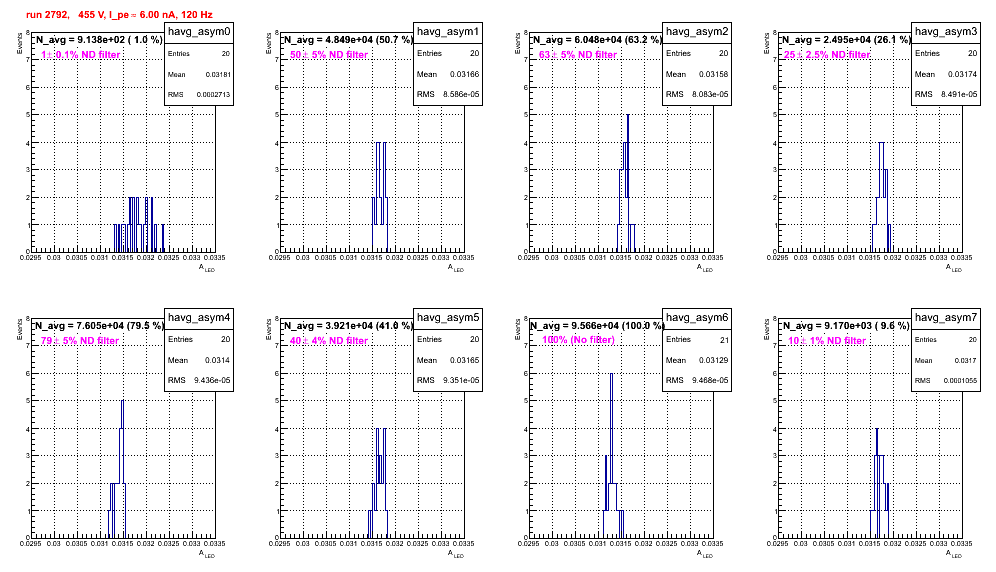
Task: Click the N_avg = 9.566e+04 label
Action: (597, 326)
